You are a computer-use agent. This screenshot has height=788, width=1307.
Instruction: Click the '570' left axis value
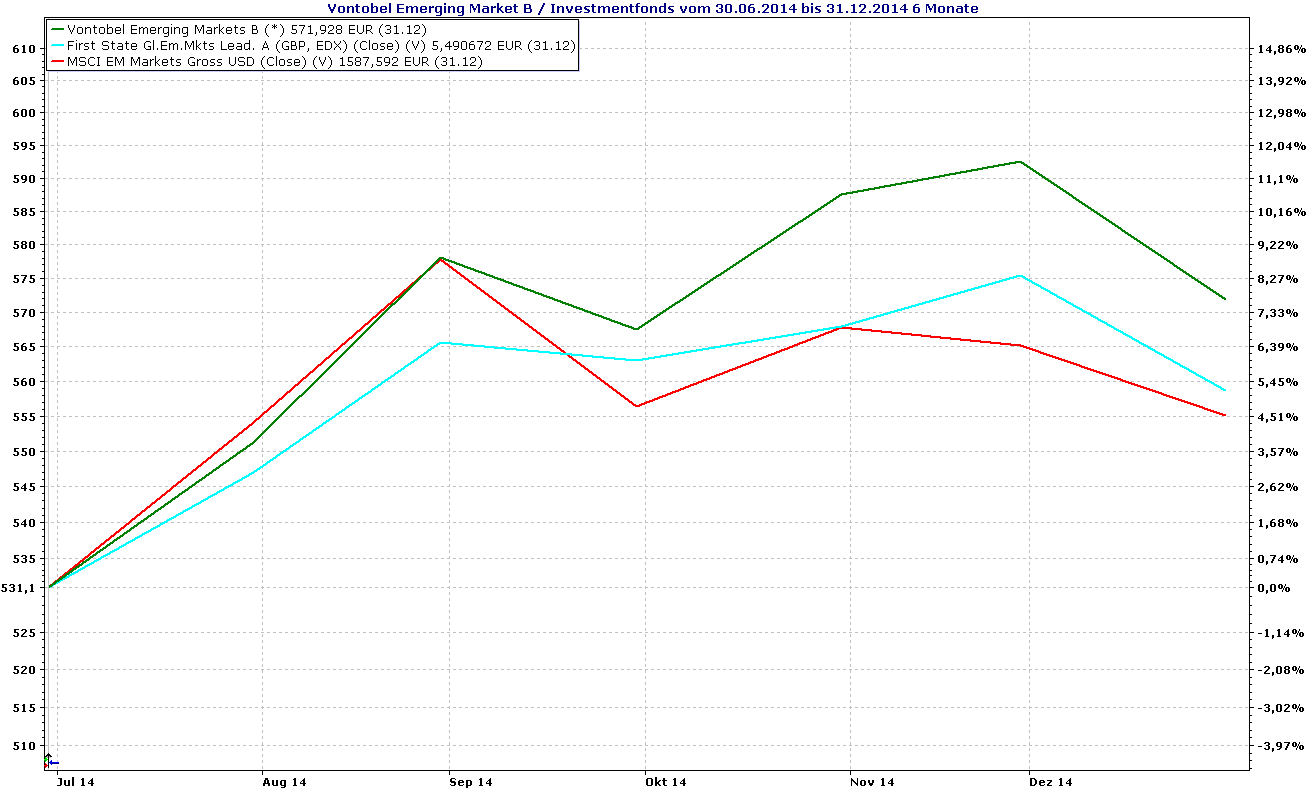click(x=25, y=313)
